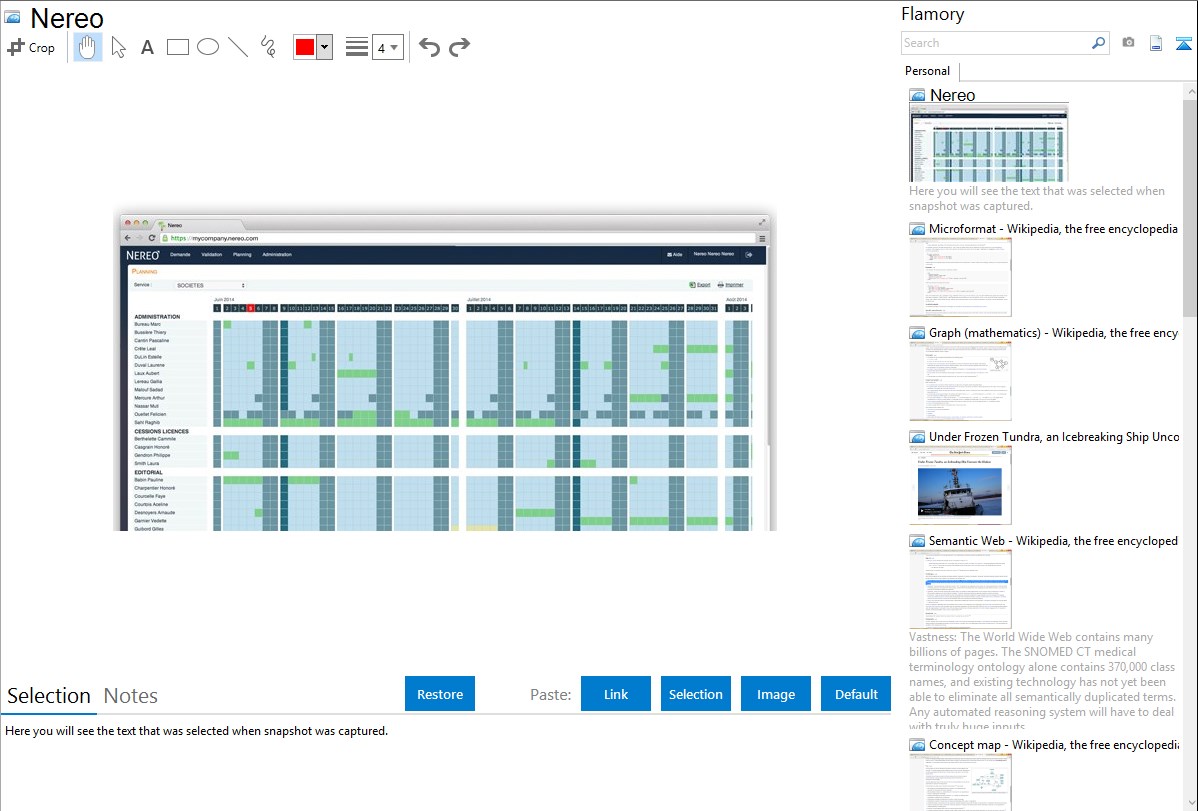
Task: Click the Restore button
Action: [x=440, y=694]
